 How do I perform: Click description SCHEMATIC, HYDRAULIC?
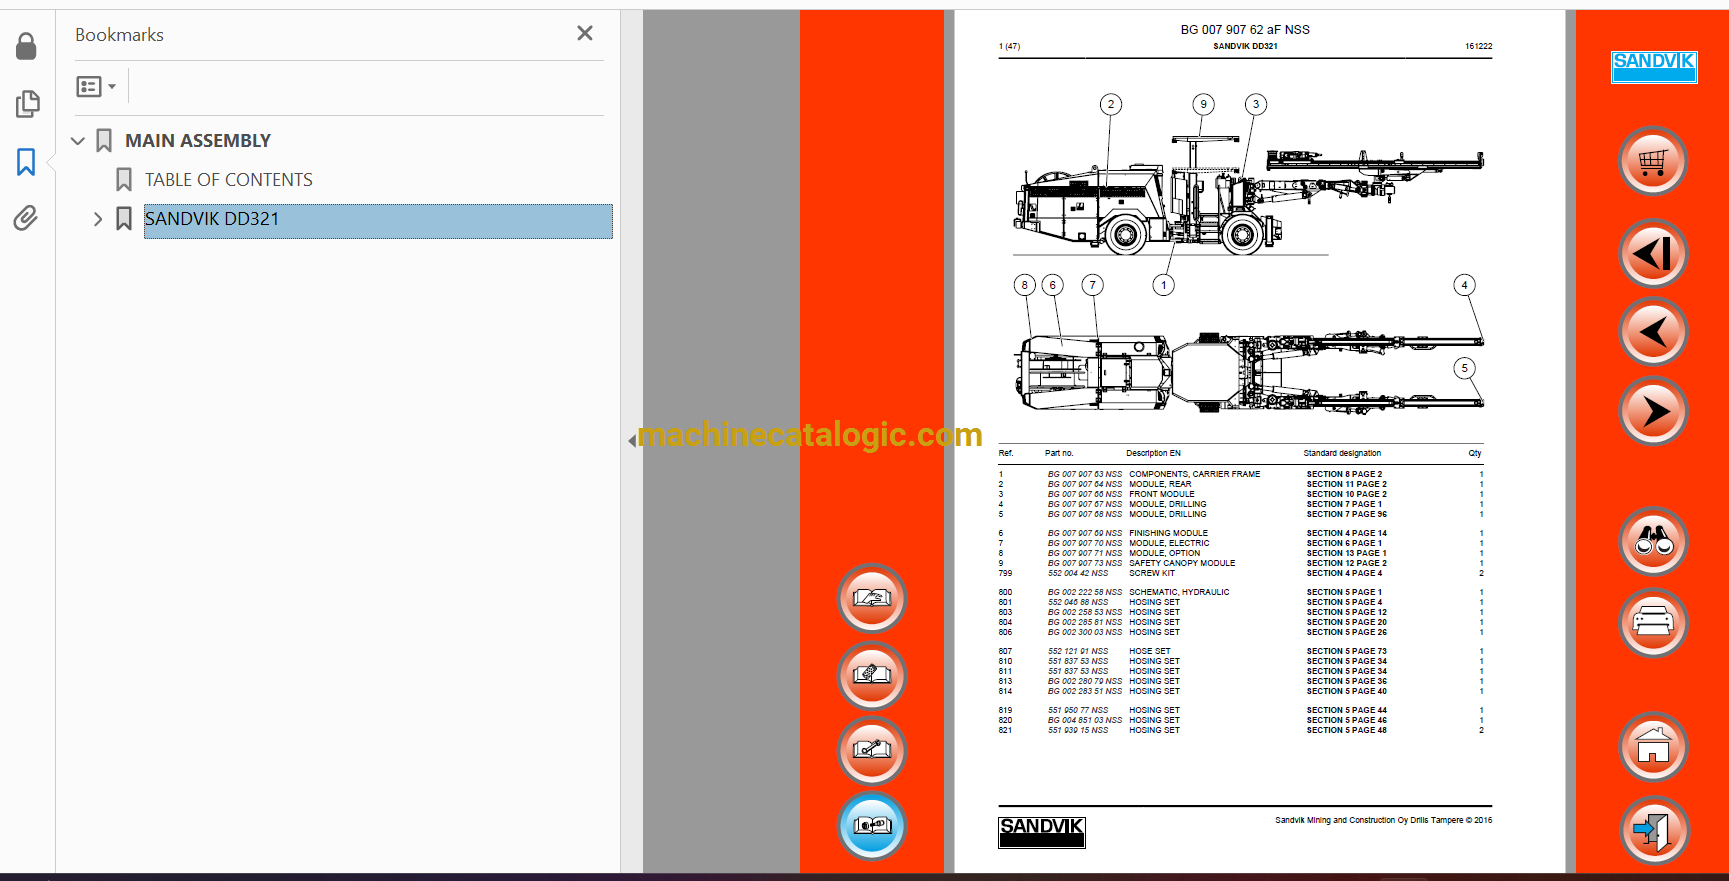point(1180,592)
